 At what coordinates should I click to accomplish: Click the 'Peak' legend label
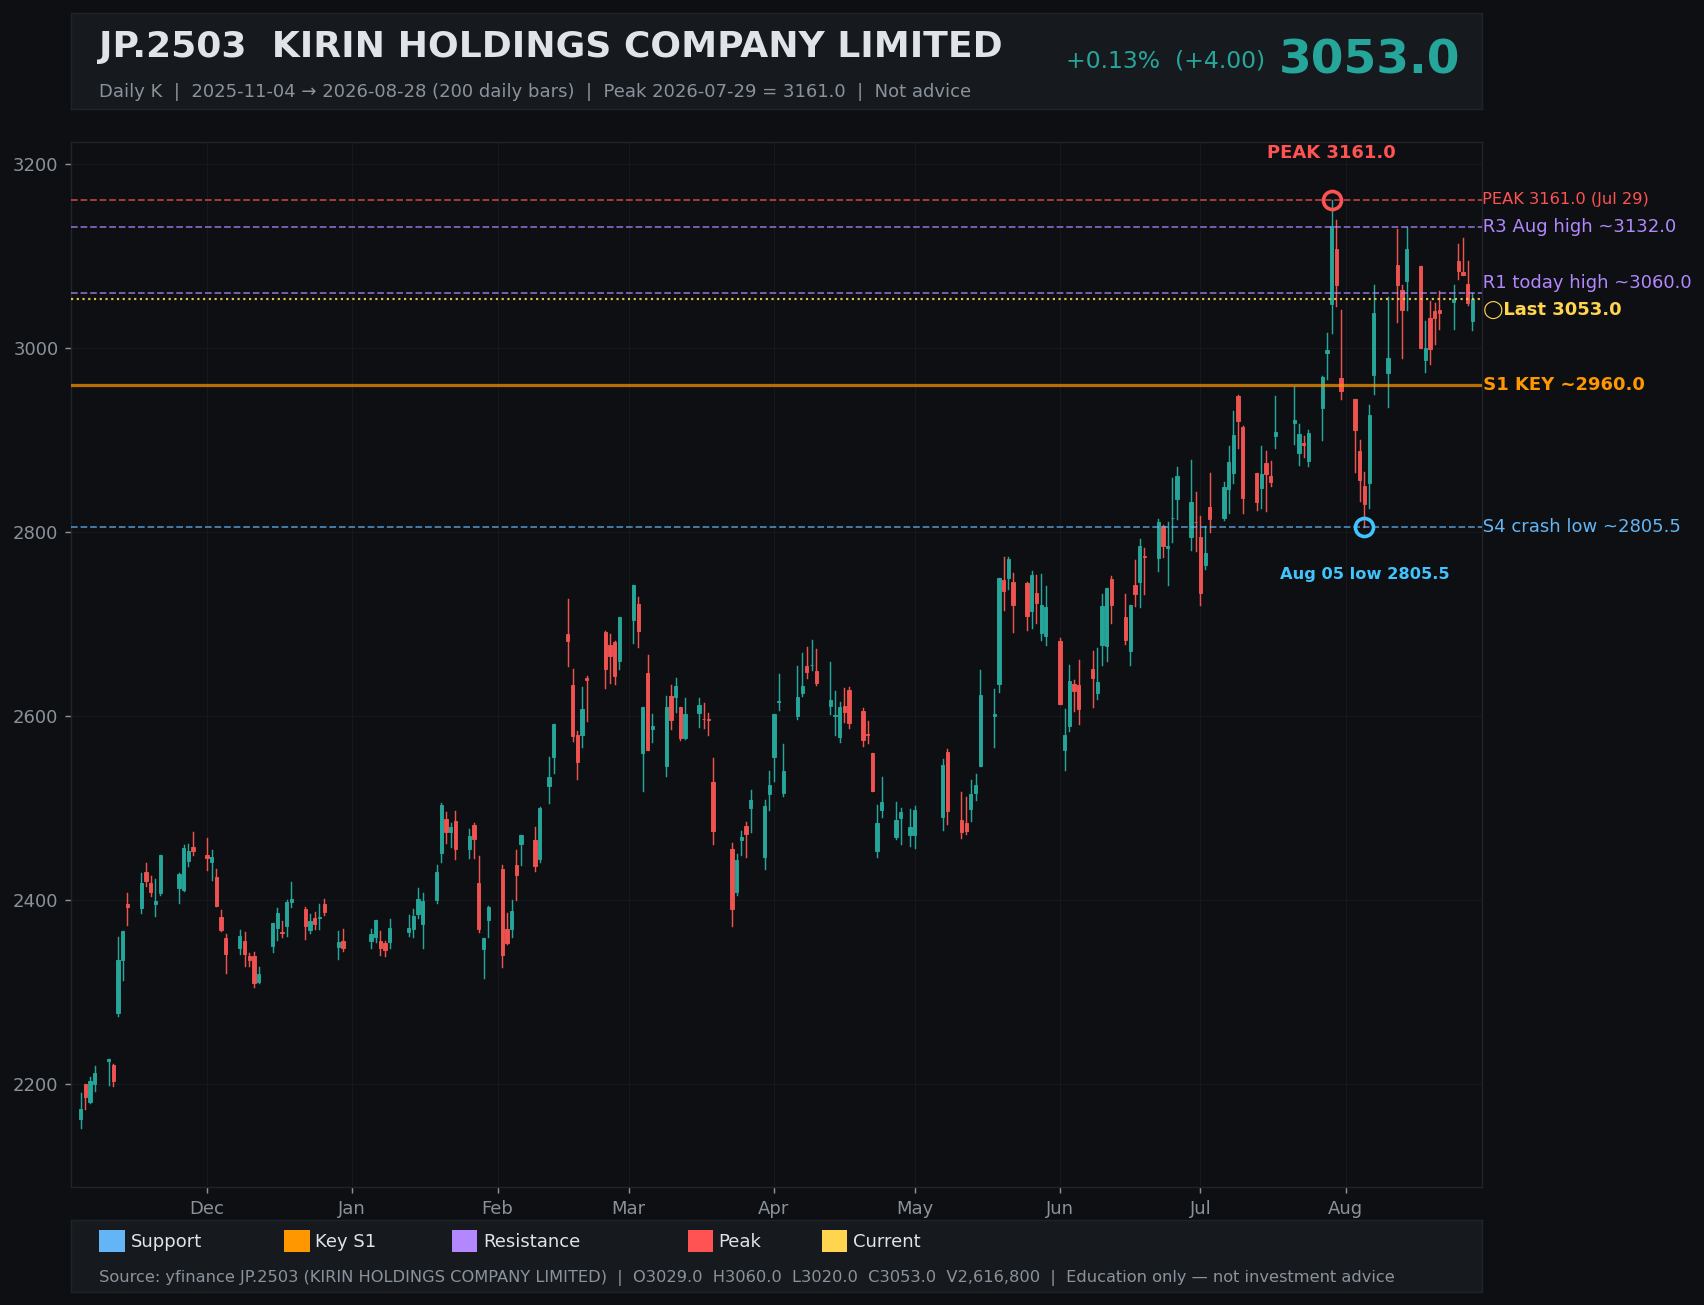click(740, 1241)
